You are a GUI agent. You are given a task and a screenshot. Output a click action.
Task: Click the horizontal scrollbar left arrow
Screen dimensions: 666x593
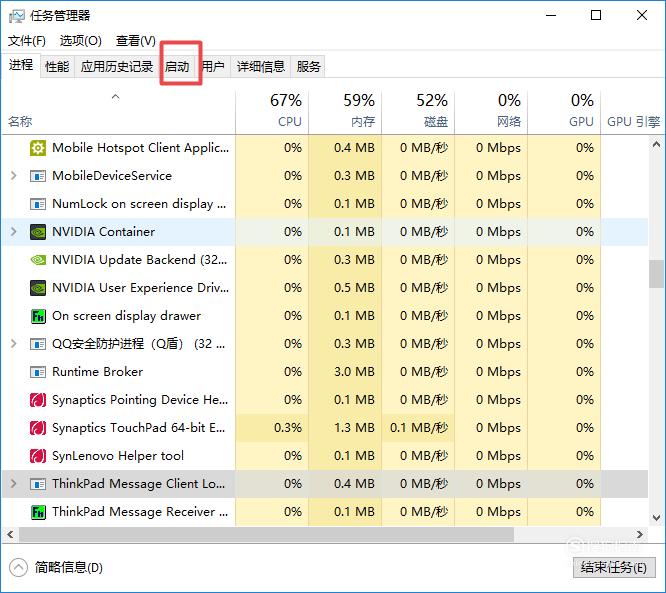[10, 535]
